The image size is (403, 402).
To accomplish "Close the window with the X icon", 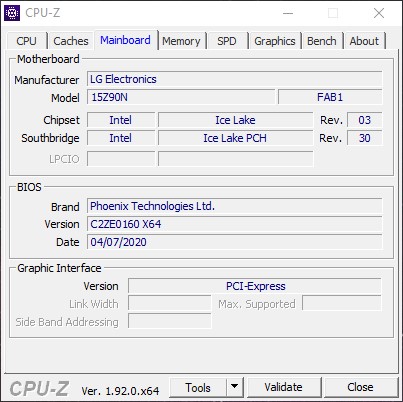I will [379, 13].
